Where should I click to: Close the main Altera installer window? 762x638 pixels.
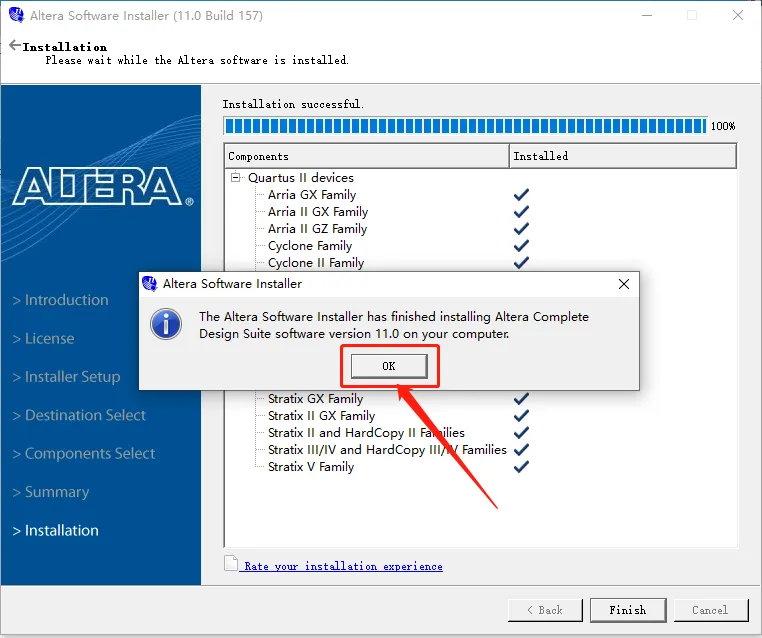[x=738, y=15]
